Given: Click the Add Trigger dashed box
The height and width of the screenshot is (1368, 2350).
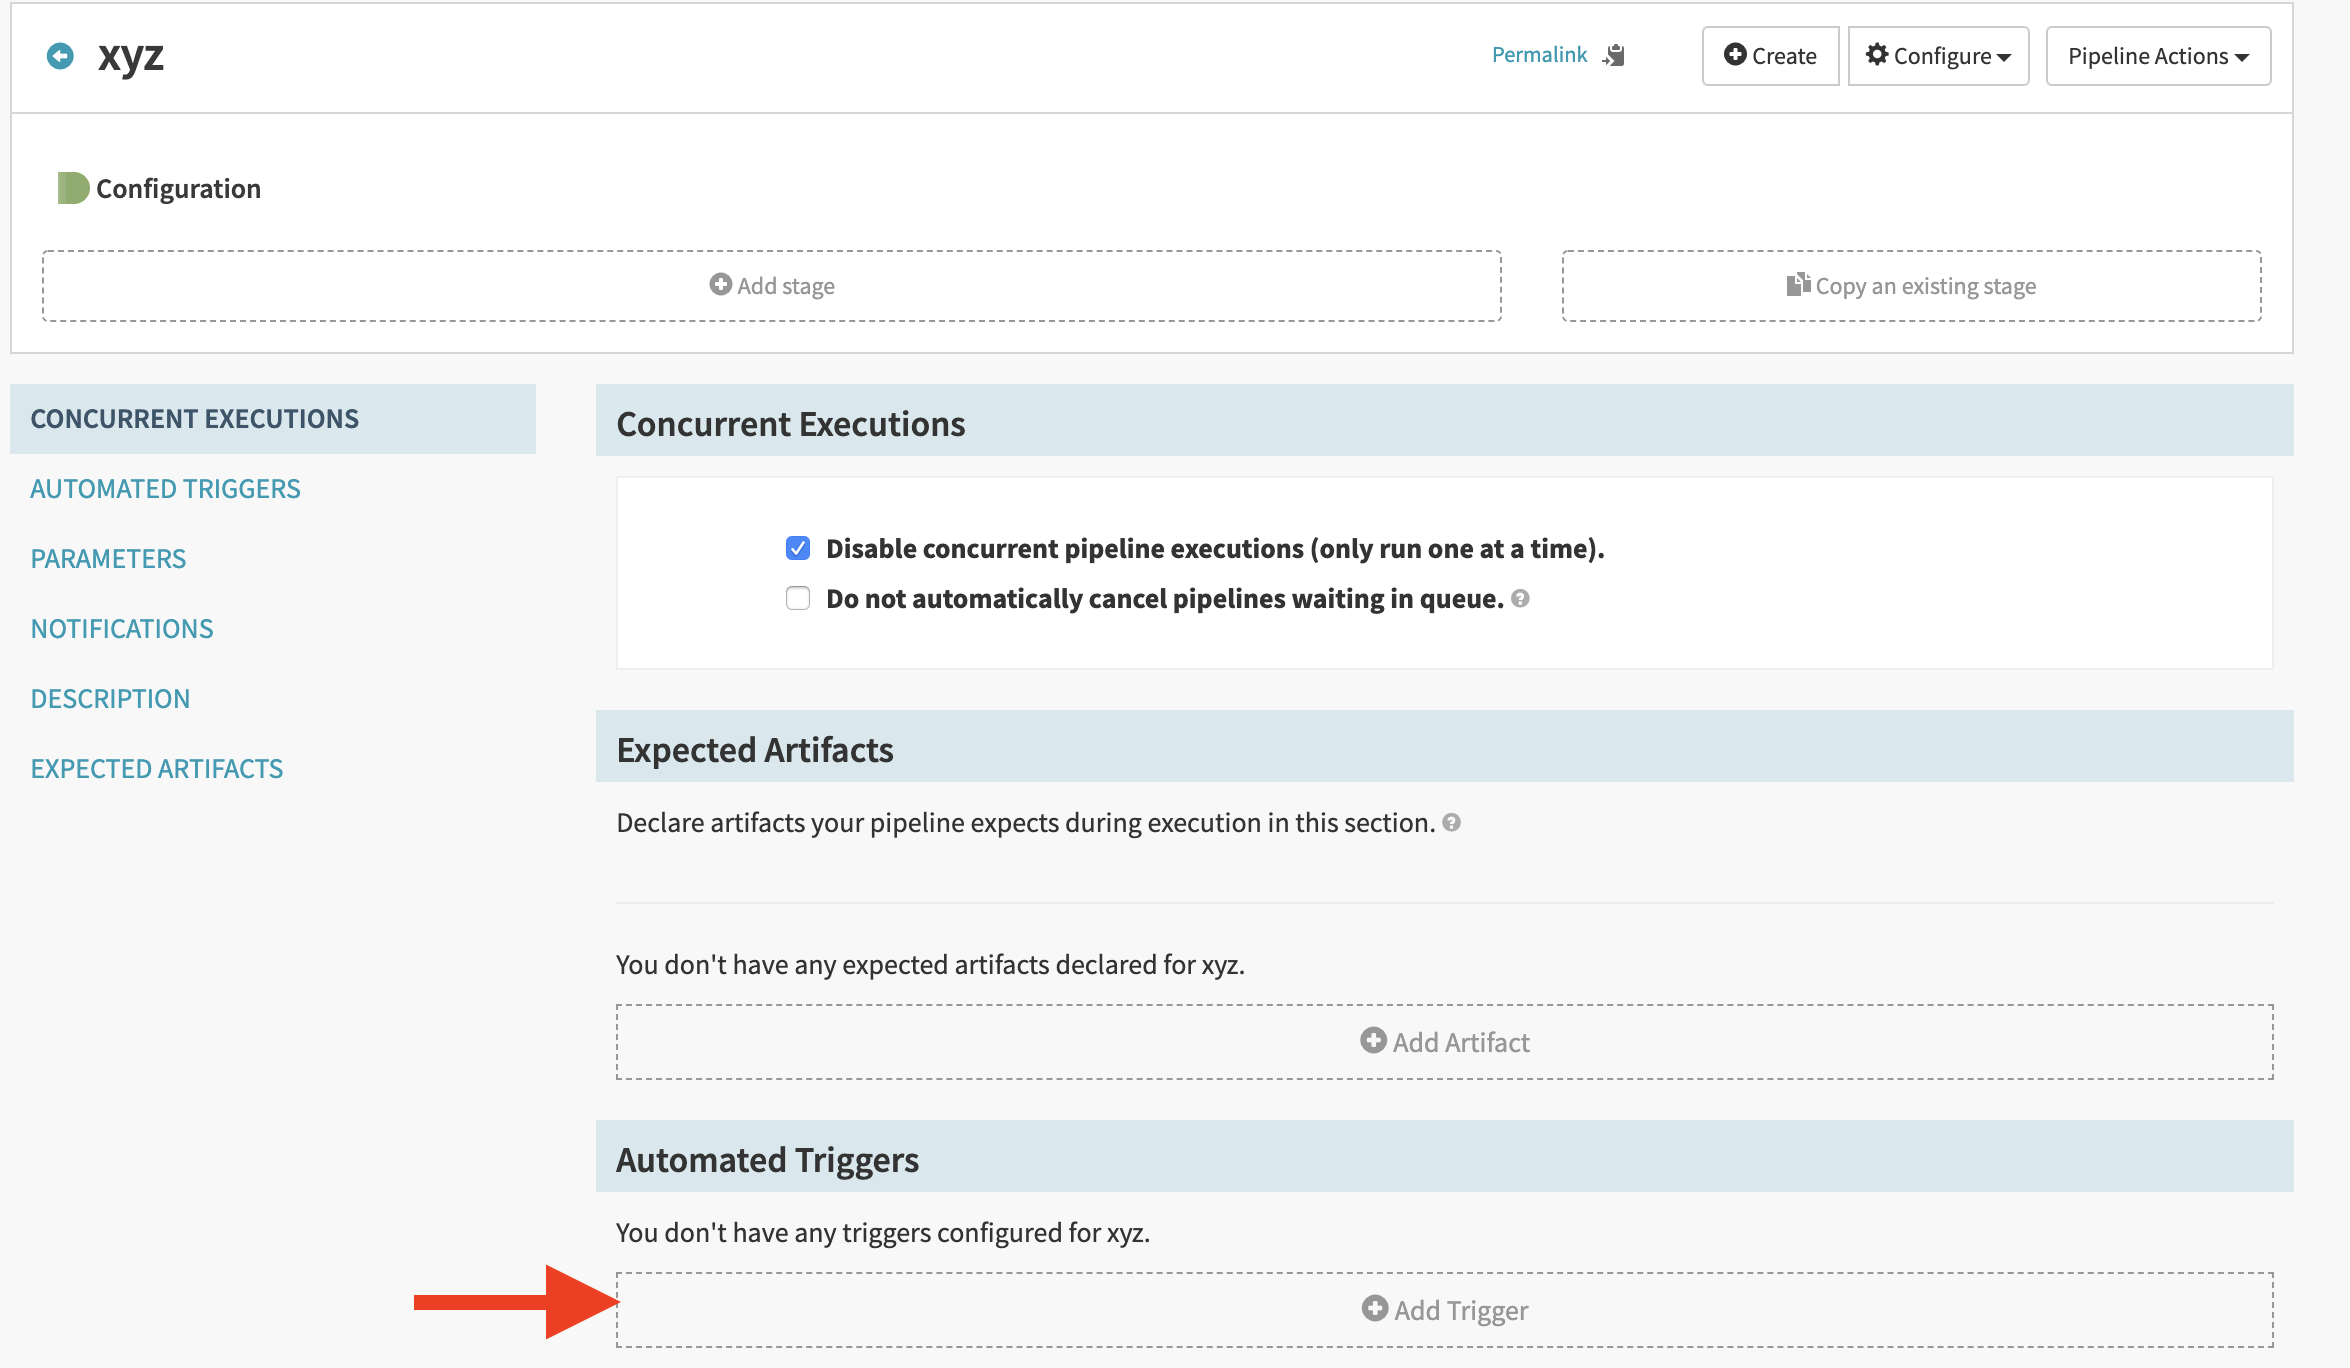Looking at the screenshot, I should tap(1443, 1310).
